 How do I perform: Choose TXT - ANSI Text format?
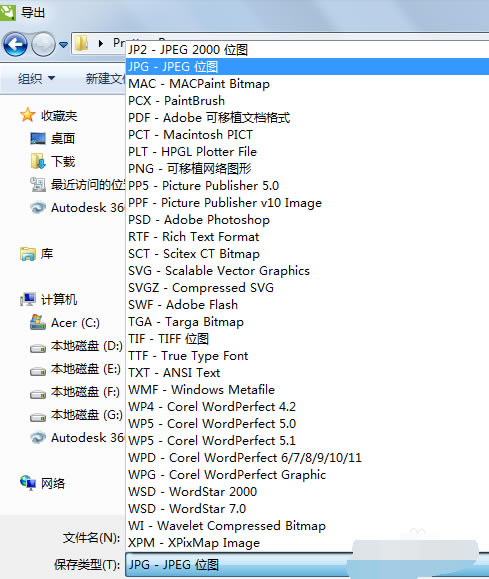pos(307,372)
